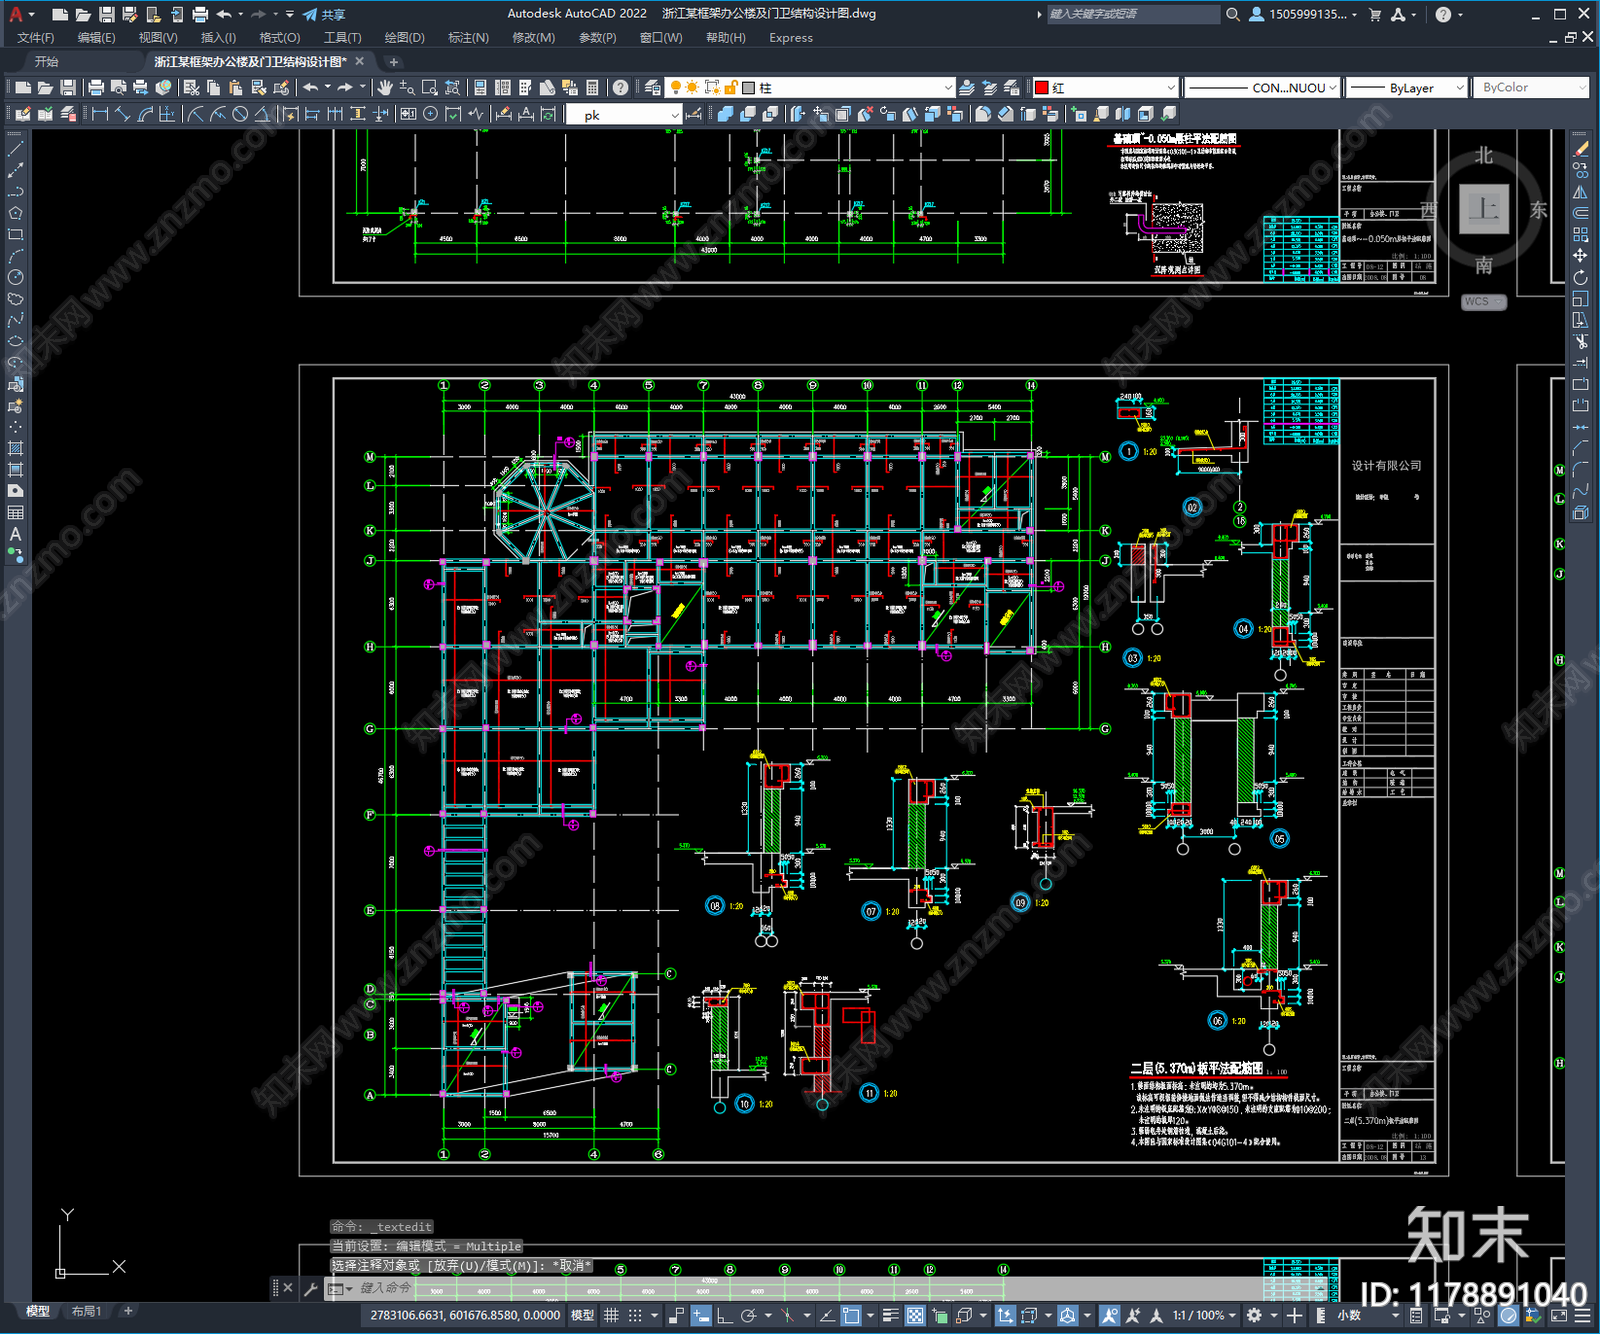Open the Plot printer icon

[x=96, y=88]
